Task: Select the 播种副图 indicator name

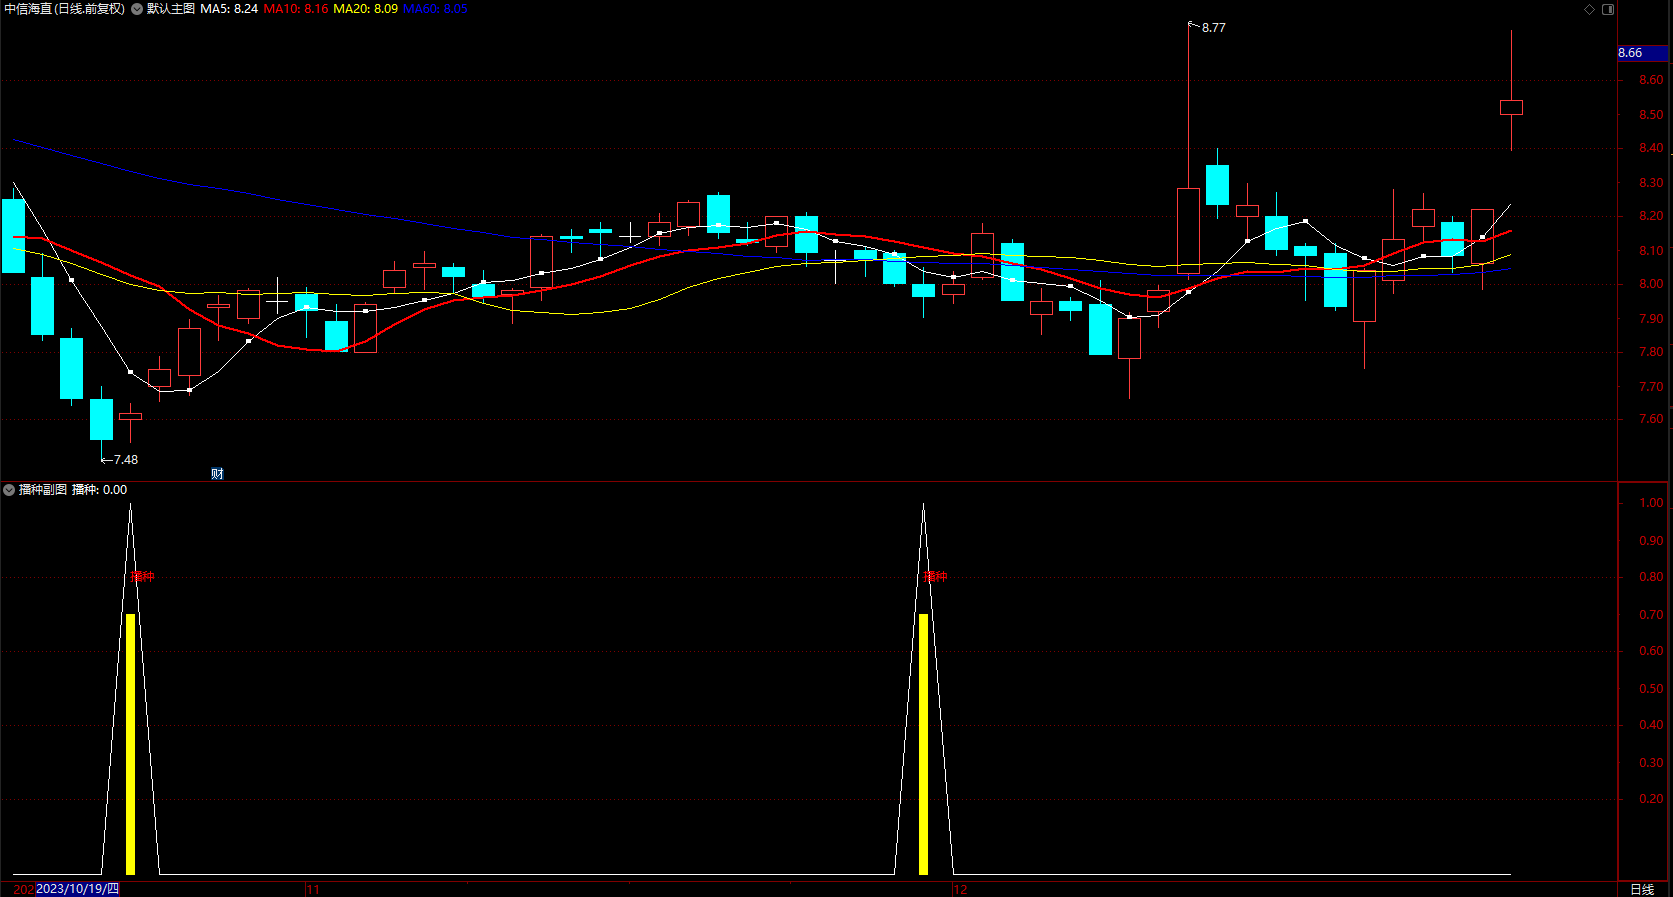Action: click(x=43, y=490)
